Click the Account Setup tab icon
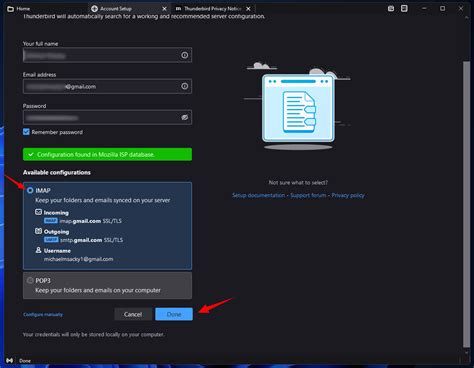The height and width of the screenshot is (368, 474). click(94, 9)
